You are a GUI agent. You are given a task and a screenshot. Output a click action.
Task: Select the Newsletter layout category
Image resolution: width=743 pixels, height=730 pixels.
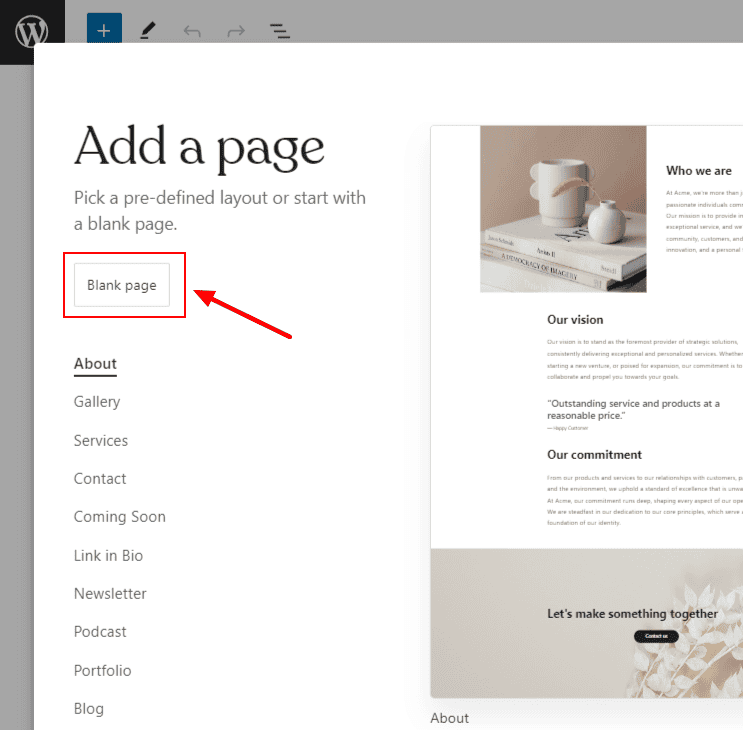110,594
